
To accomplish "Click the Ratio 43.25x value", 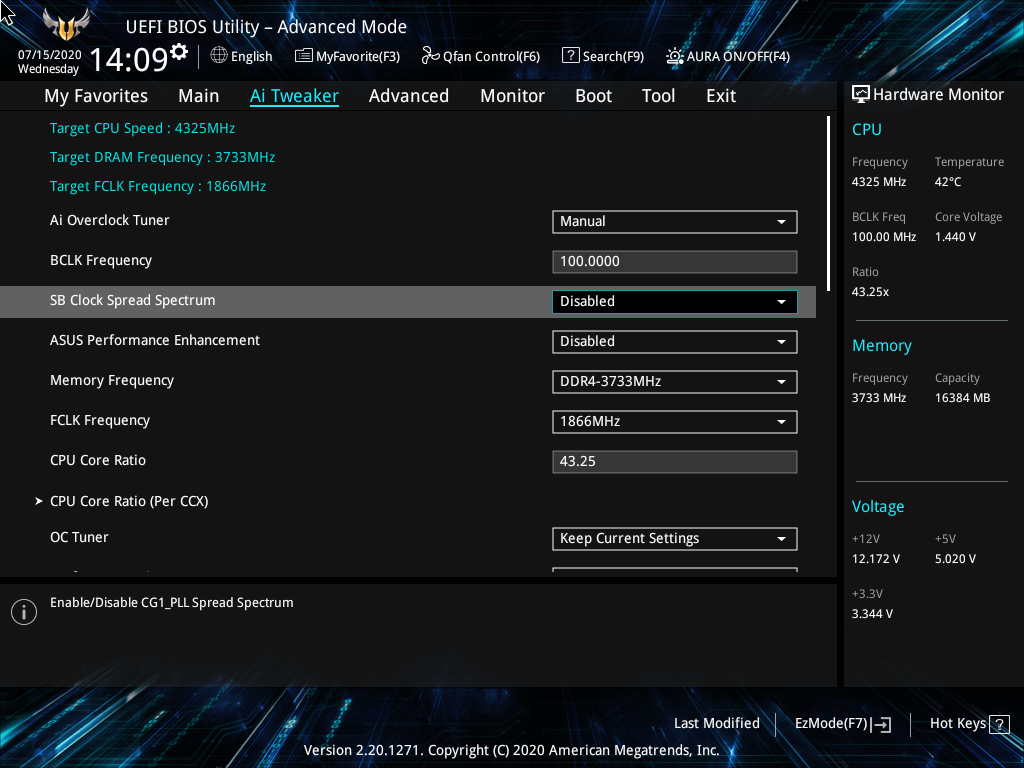I will (870, 292).
